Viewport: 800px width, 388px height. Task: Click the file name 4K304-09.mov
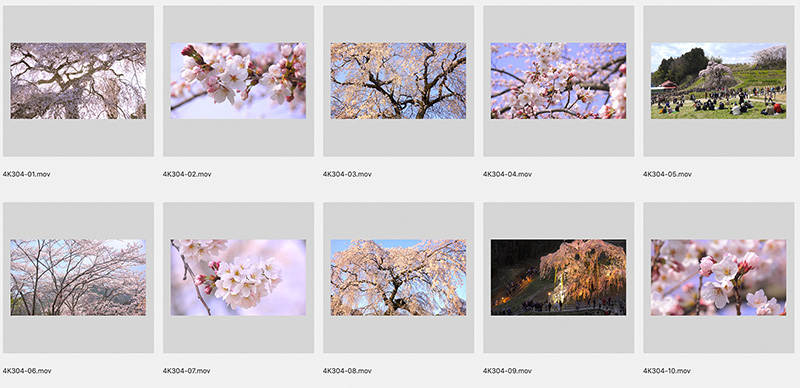(x=508, y=371)
